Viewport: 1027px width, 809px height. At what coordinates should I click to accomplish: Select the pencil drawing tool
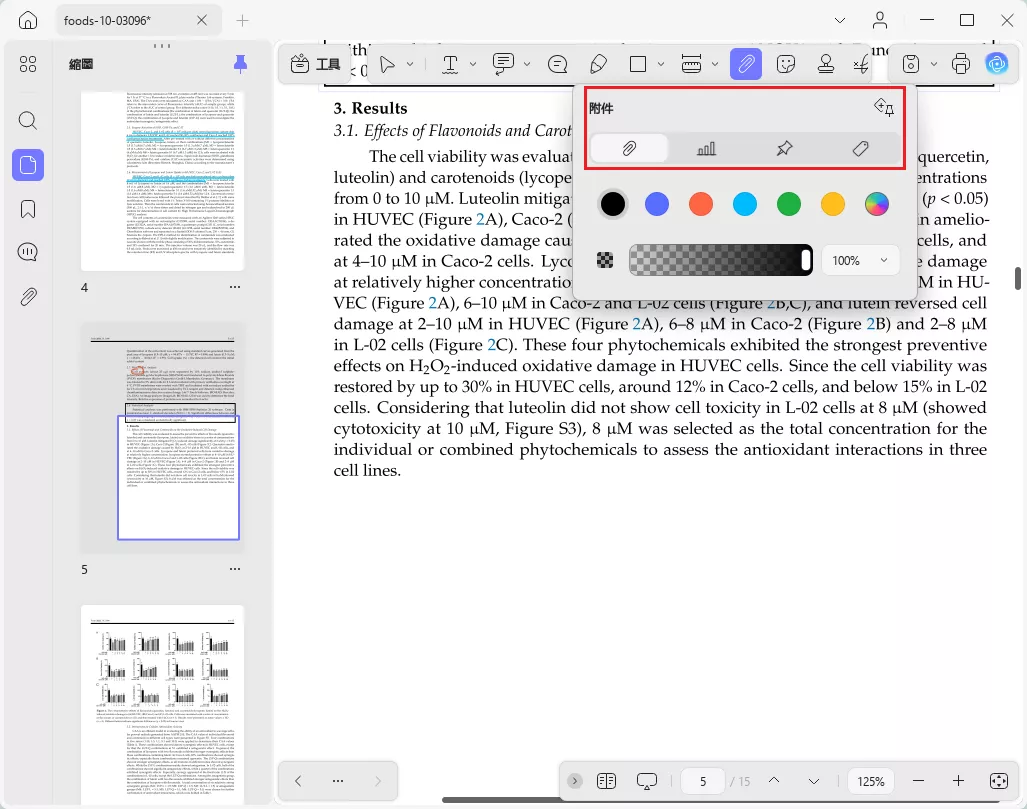(x=598, y=64)
